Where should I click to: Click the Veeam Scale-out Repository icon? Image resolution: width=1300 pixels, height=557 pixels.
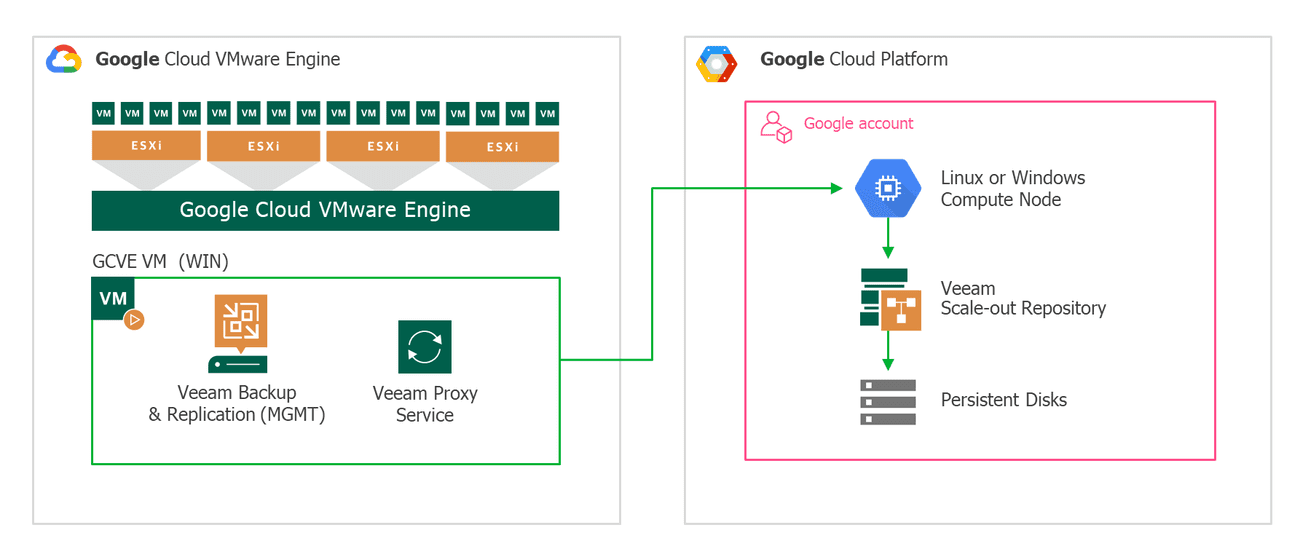(x=889, y=298)
